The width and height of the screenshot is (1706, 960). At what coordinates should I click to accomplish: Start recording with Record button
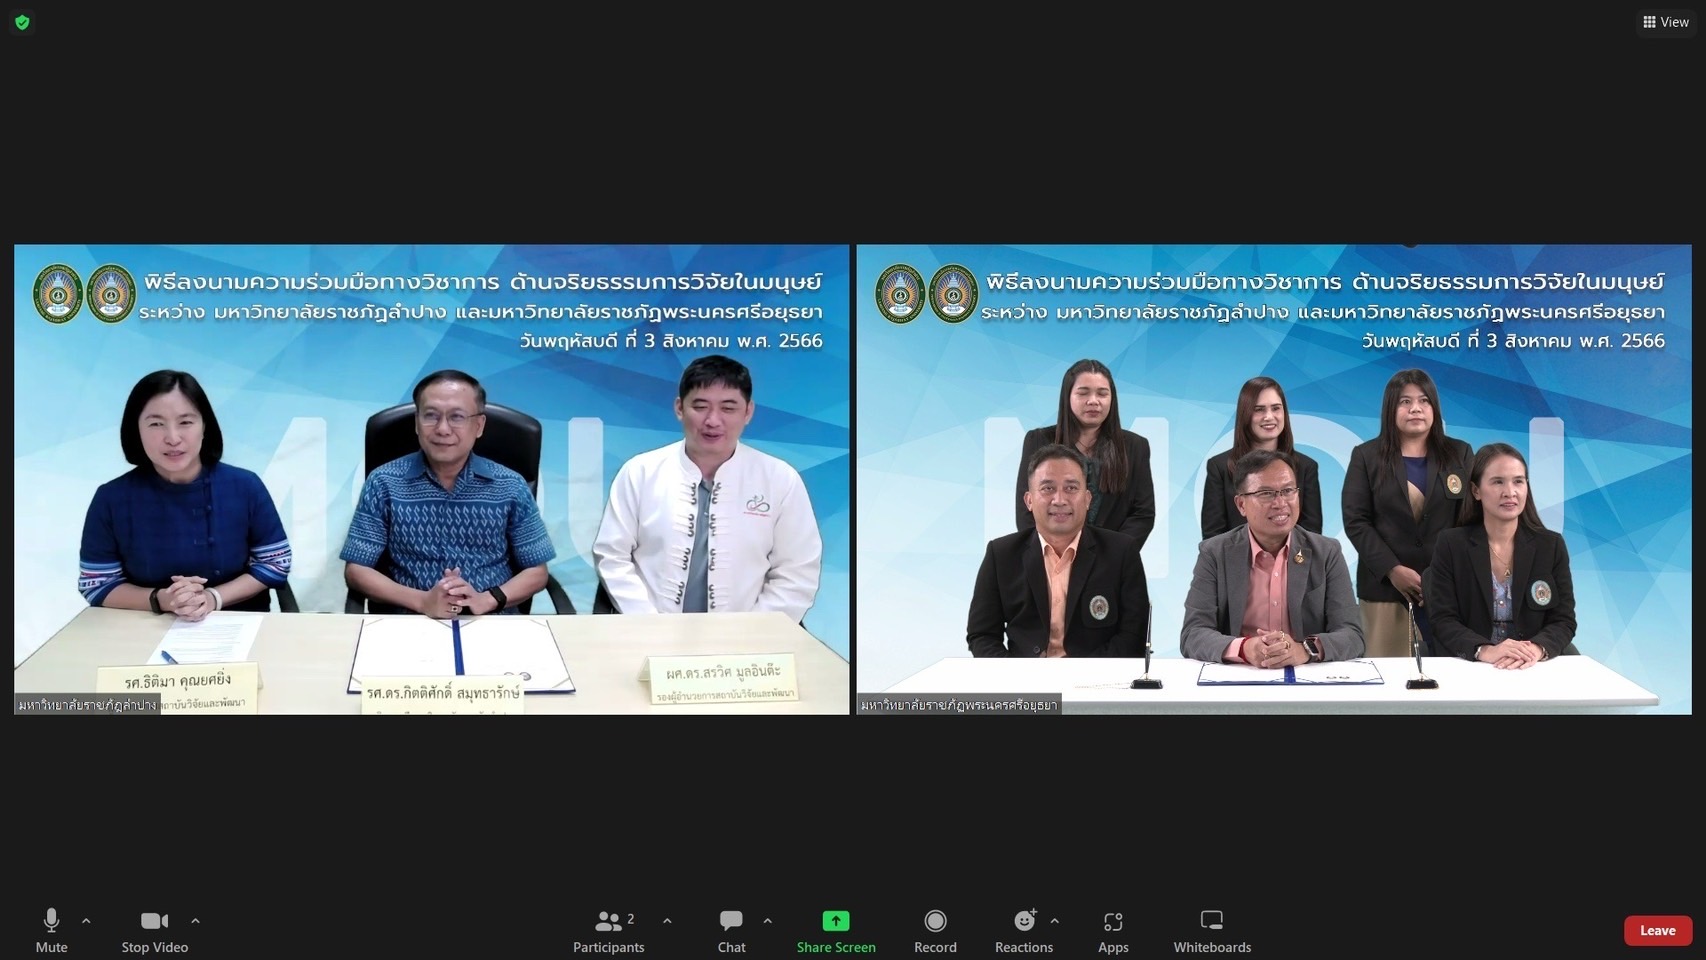click(935, 931)
